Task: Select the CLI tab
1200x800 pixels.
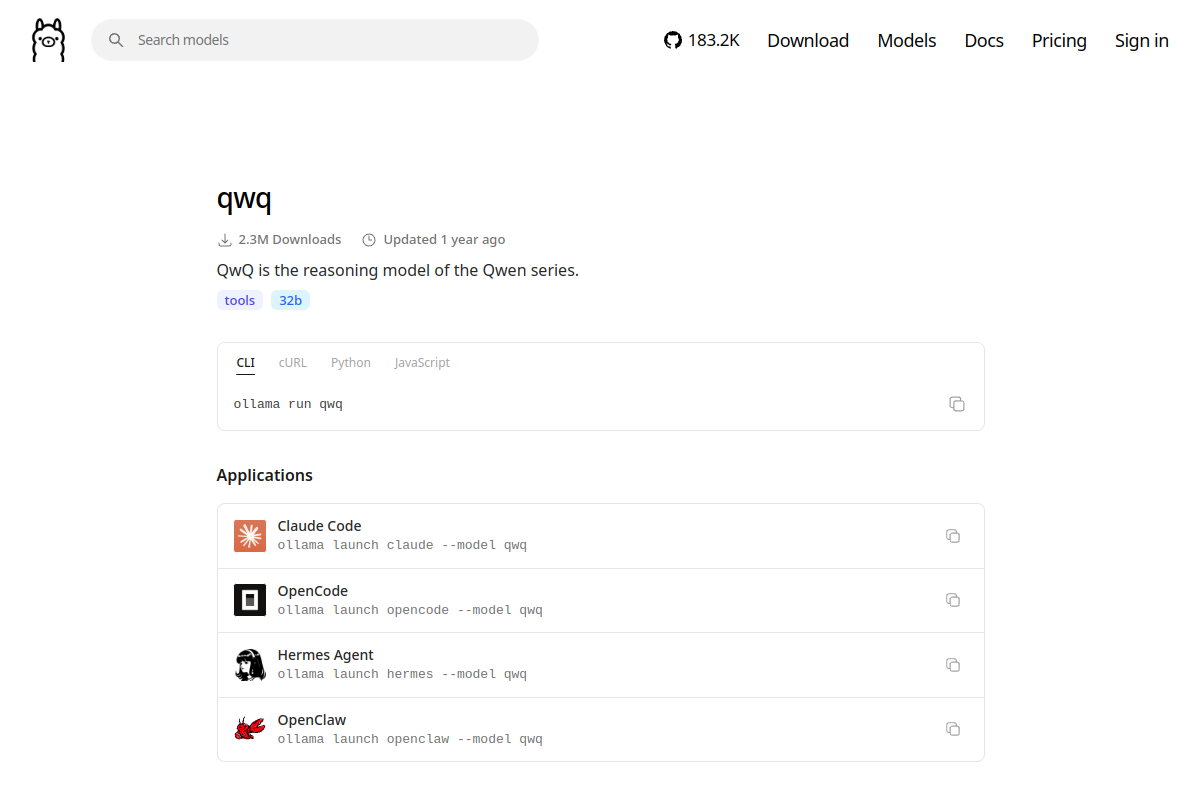Action: [246, 363]
